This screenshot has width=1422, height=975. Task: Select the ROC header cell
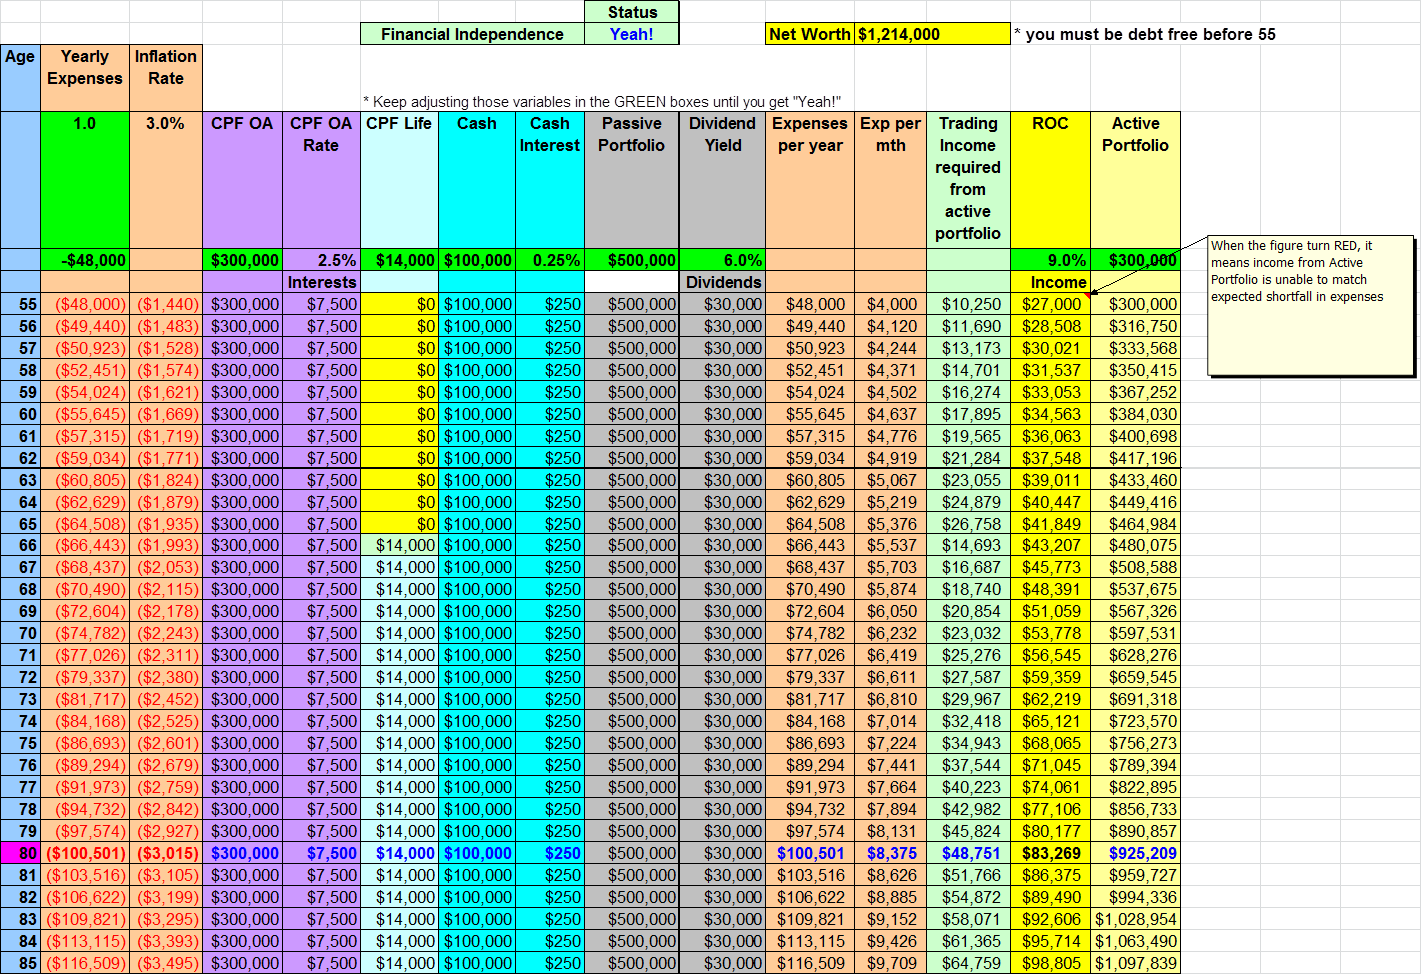tap(1050, 180)
